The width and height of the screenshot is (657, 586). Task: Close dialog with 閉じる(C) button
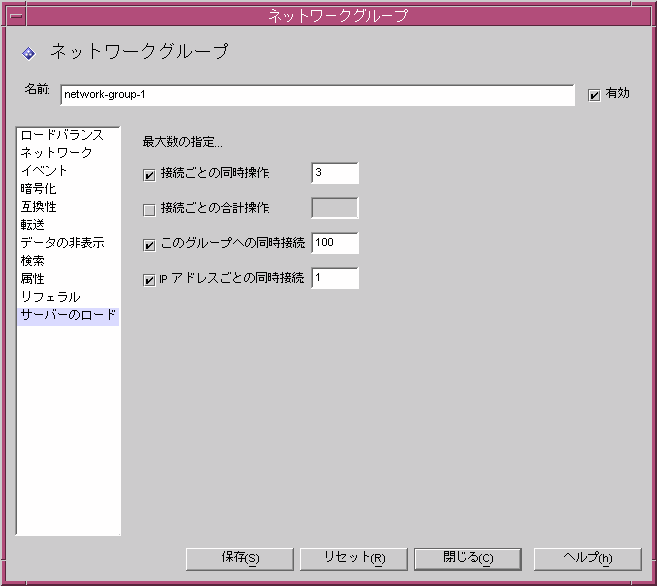[x=468, y=559]
